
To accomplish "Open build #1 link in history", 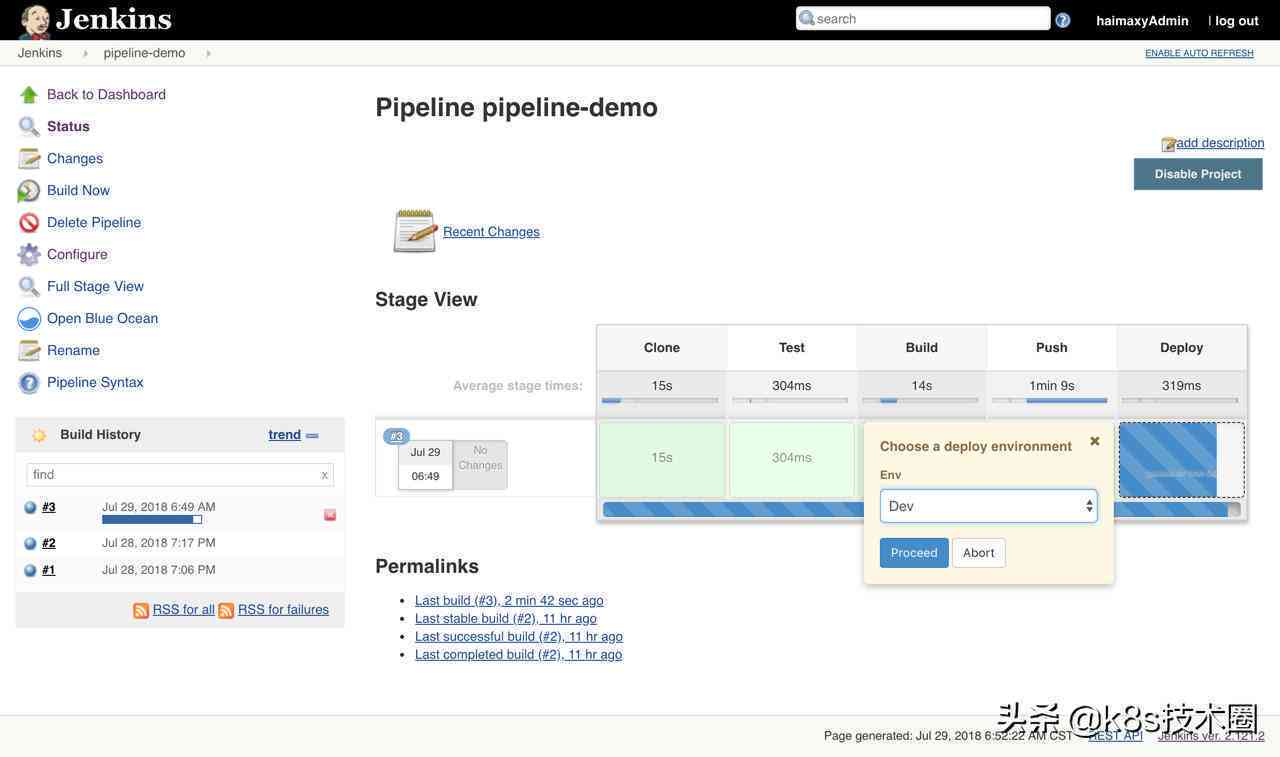I will (49, 571).
